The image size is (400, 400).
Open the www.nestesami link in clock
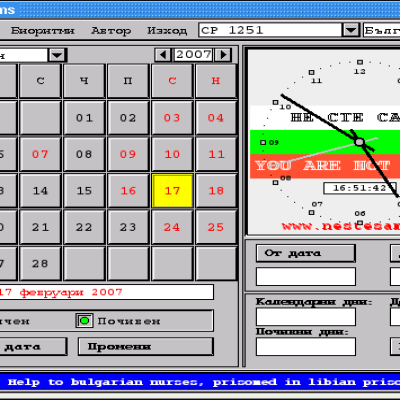coord(341,226)
